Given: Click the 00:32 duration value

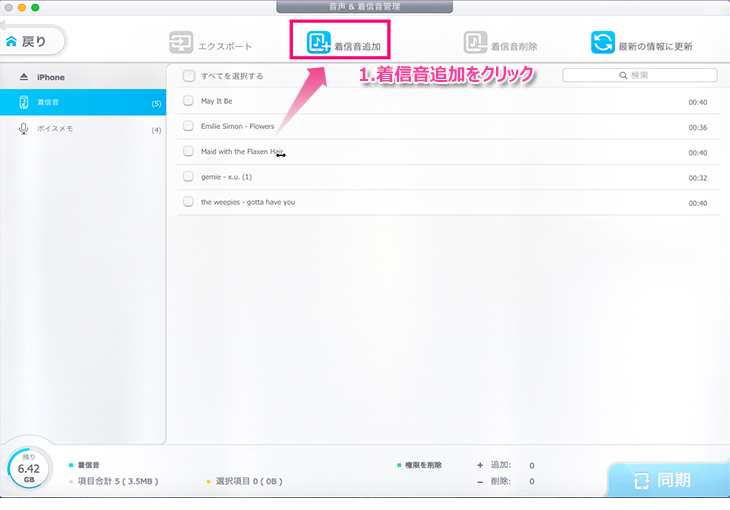Looking at the screenshot, I should point(698,178).
